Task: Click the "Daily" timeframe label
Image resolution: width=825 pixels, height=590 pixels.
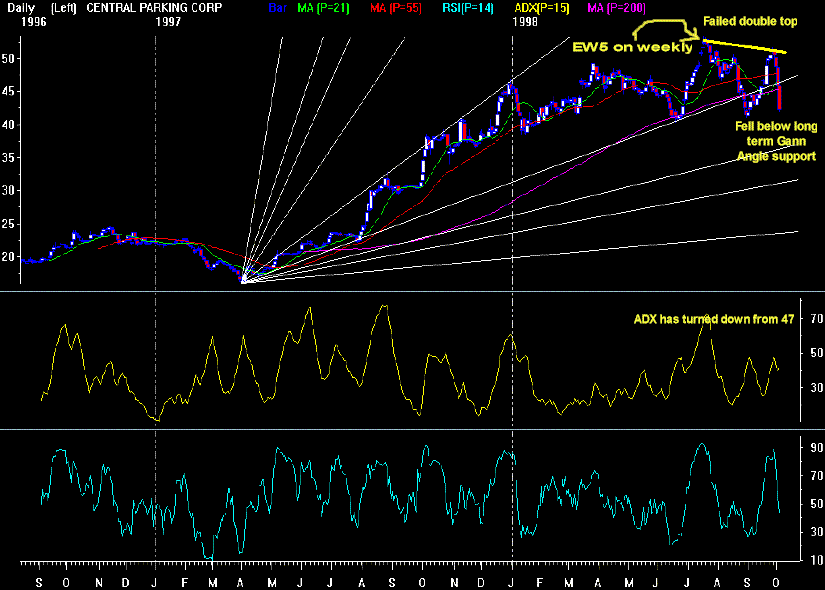Action: (x=21, y=8)
